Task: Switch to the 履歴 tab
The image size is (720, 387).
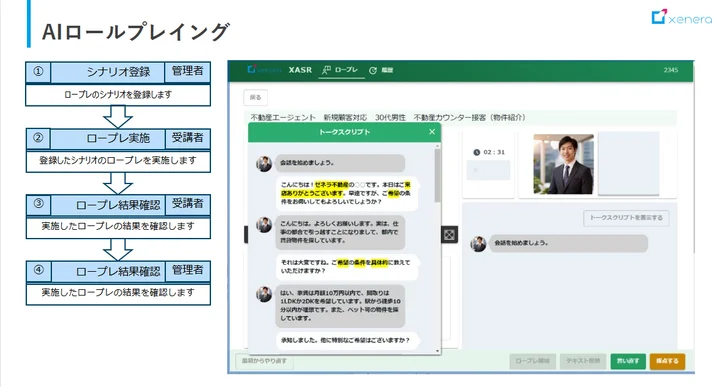Action: coord(381,70)
